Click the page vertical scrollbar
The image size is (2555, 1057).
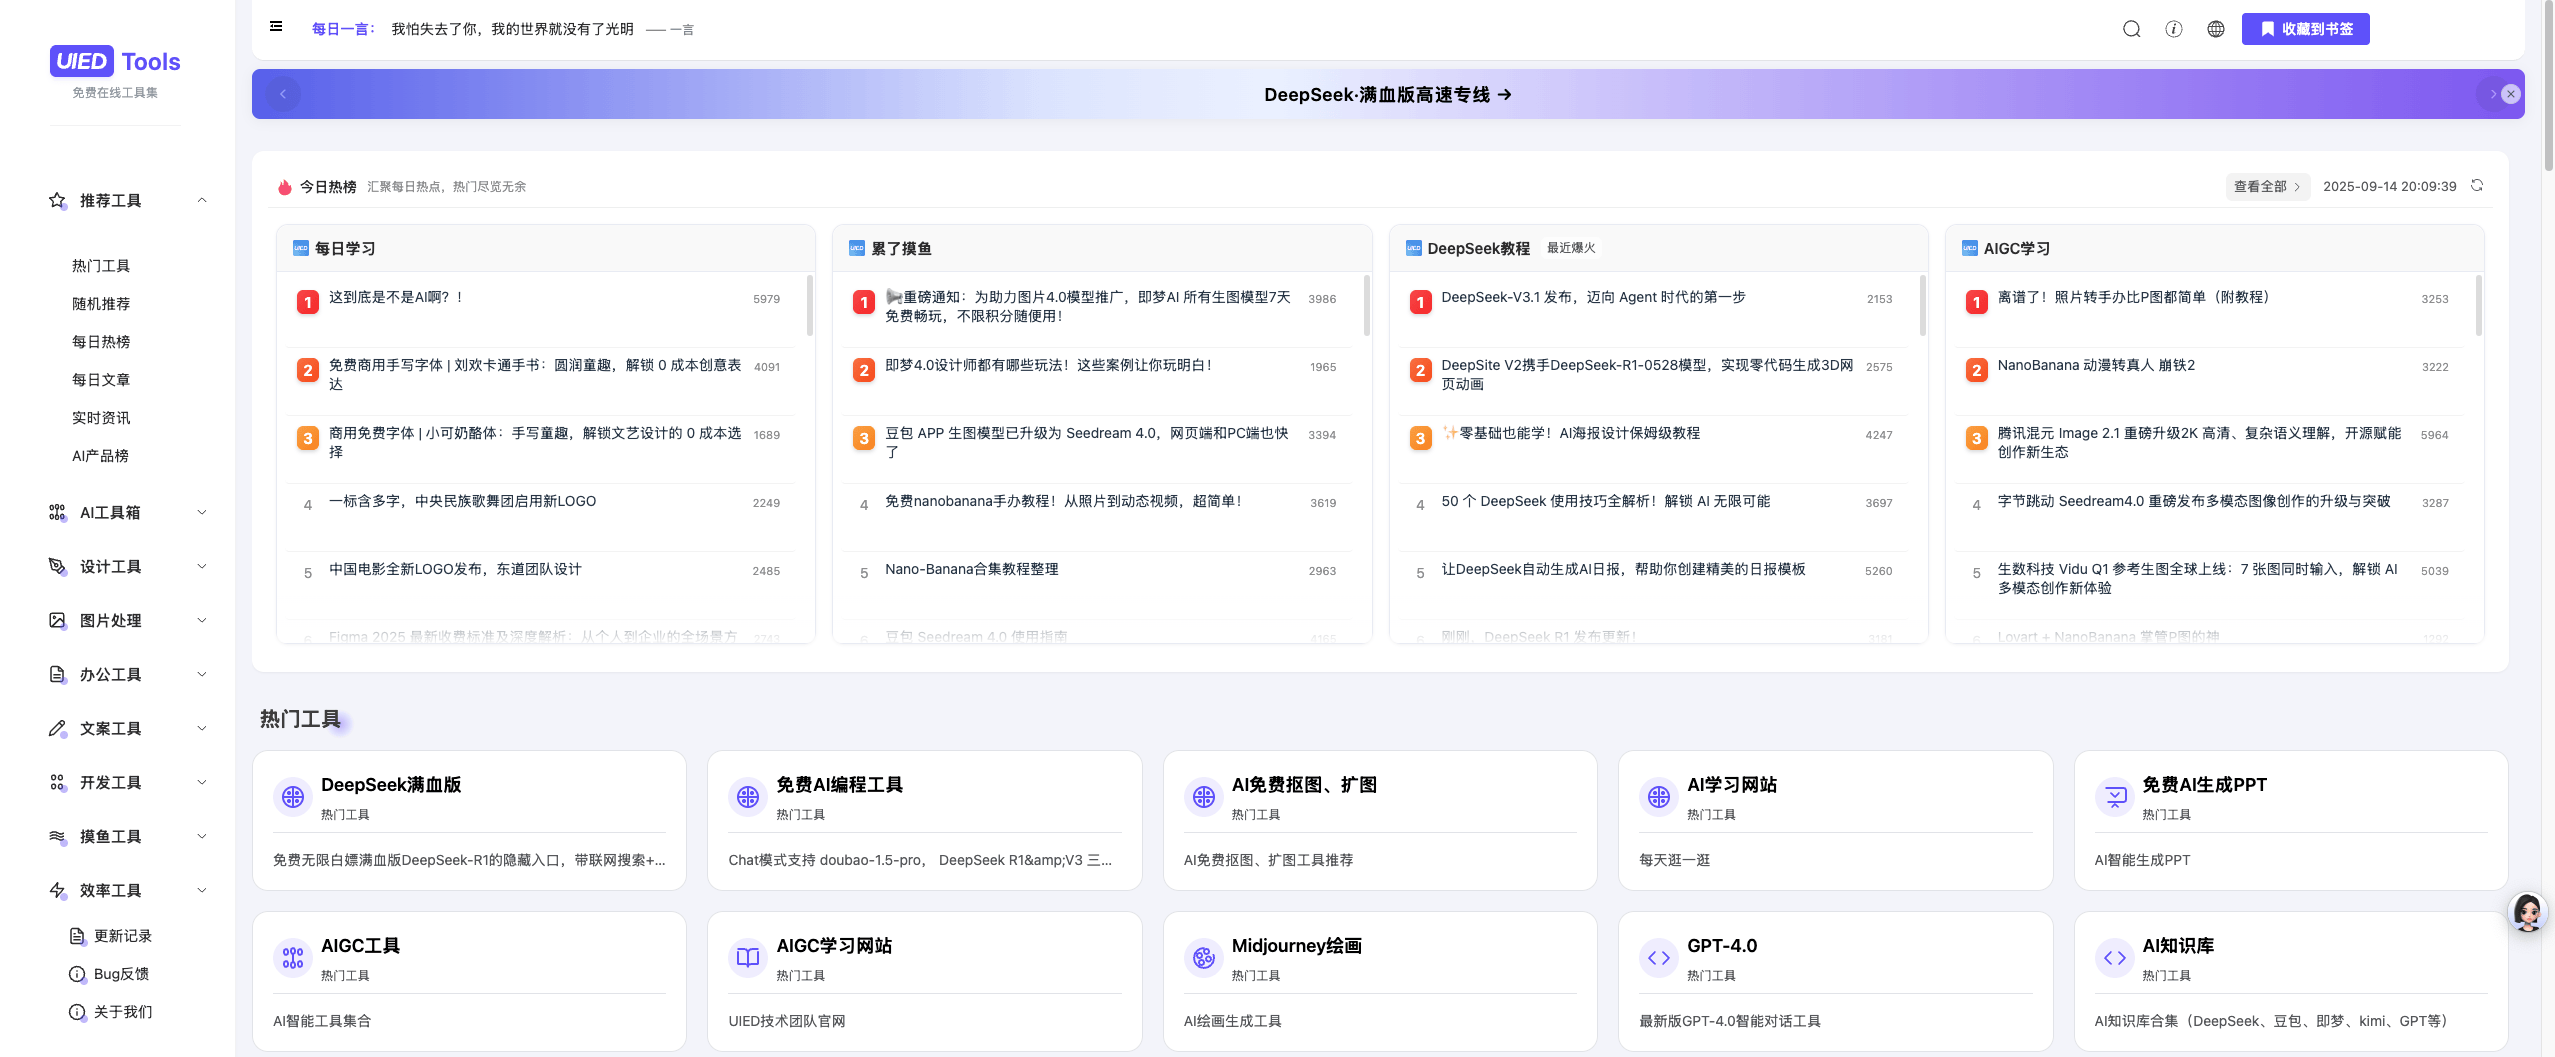(2547, 85)
